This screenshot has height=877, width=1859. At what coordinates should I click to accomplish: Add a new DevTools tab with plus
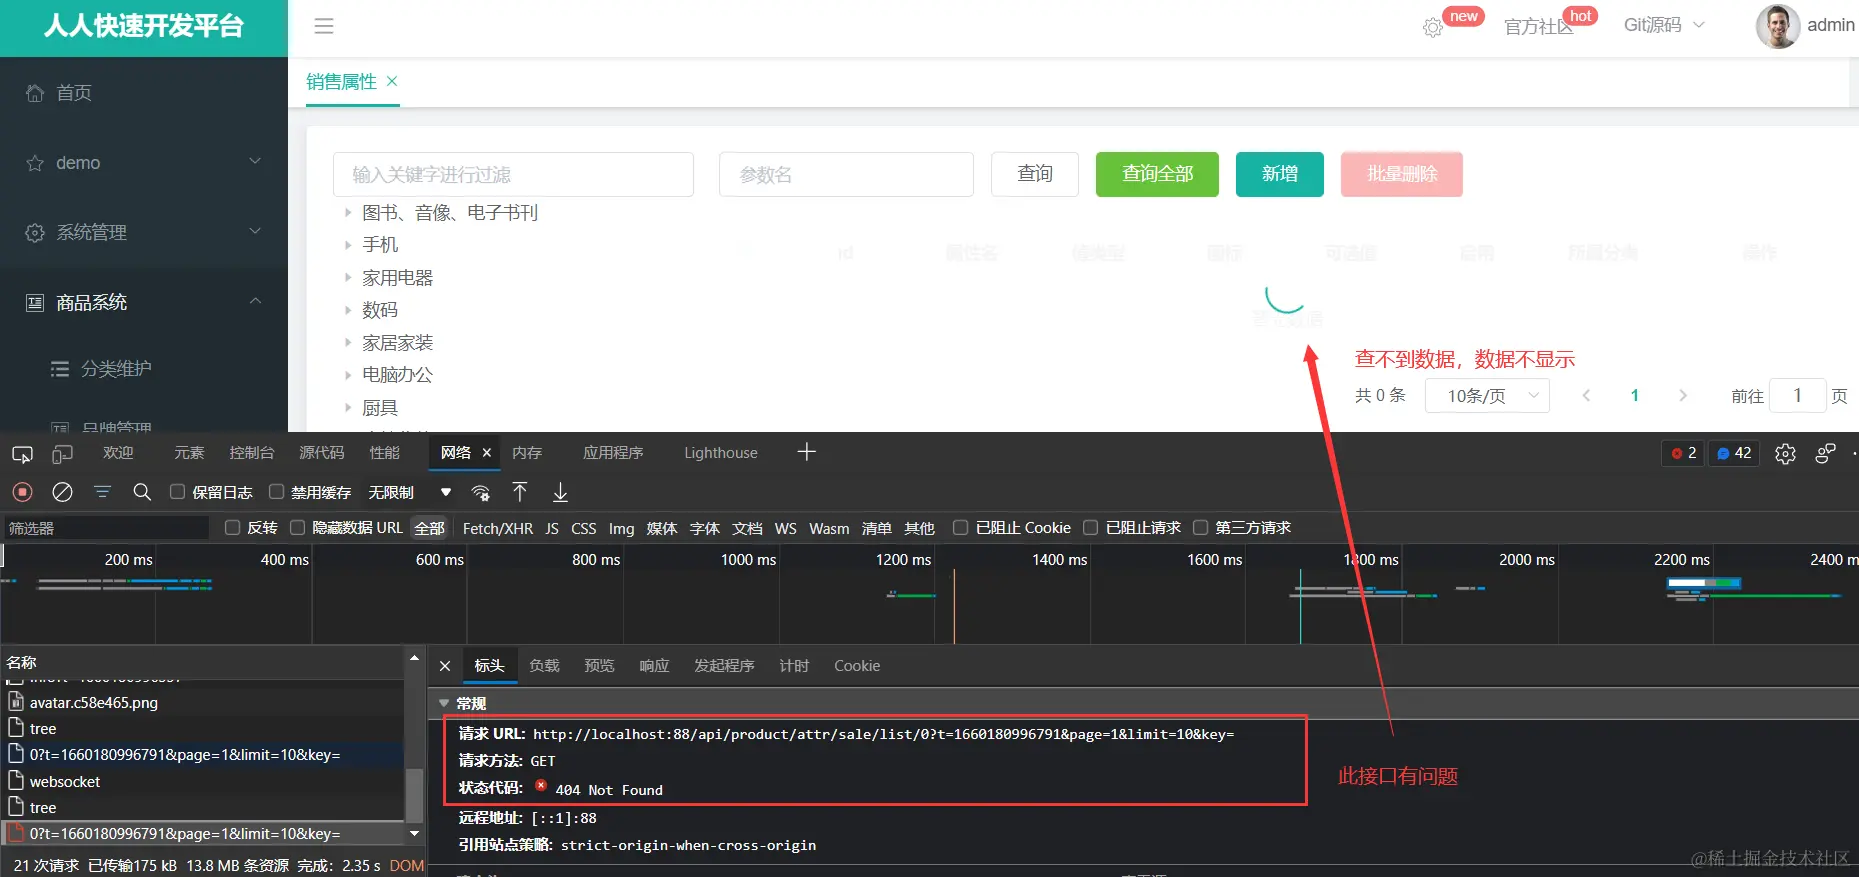click(807, 452)
